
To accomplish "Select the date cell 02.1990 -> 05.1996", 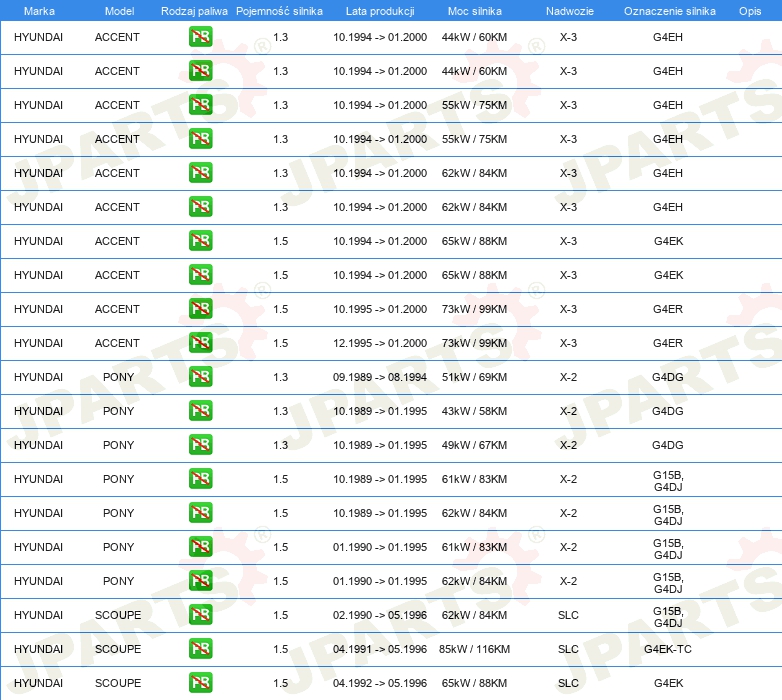I will coord(380,615).
